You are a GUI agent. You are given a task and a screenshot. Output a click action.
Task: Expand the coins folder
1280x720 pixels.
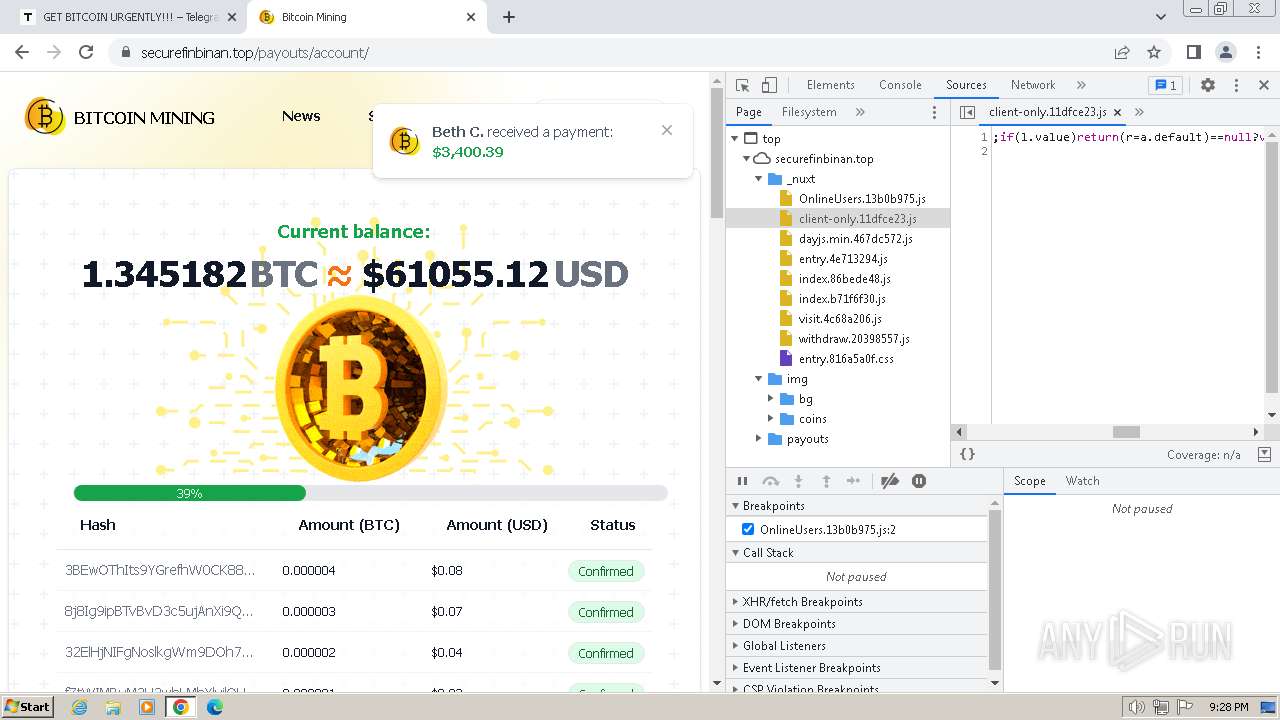tap(770, 419)
